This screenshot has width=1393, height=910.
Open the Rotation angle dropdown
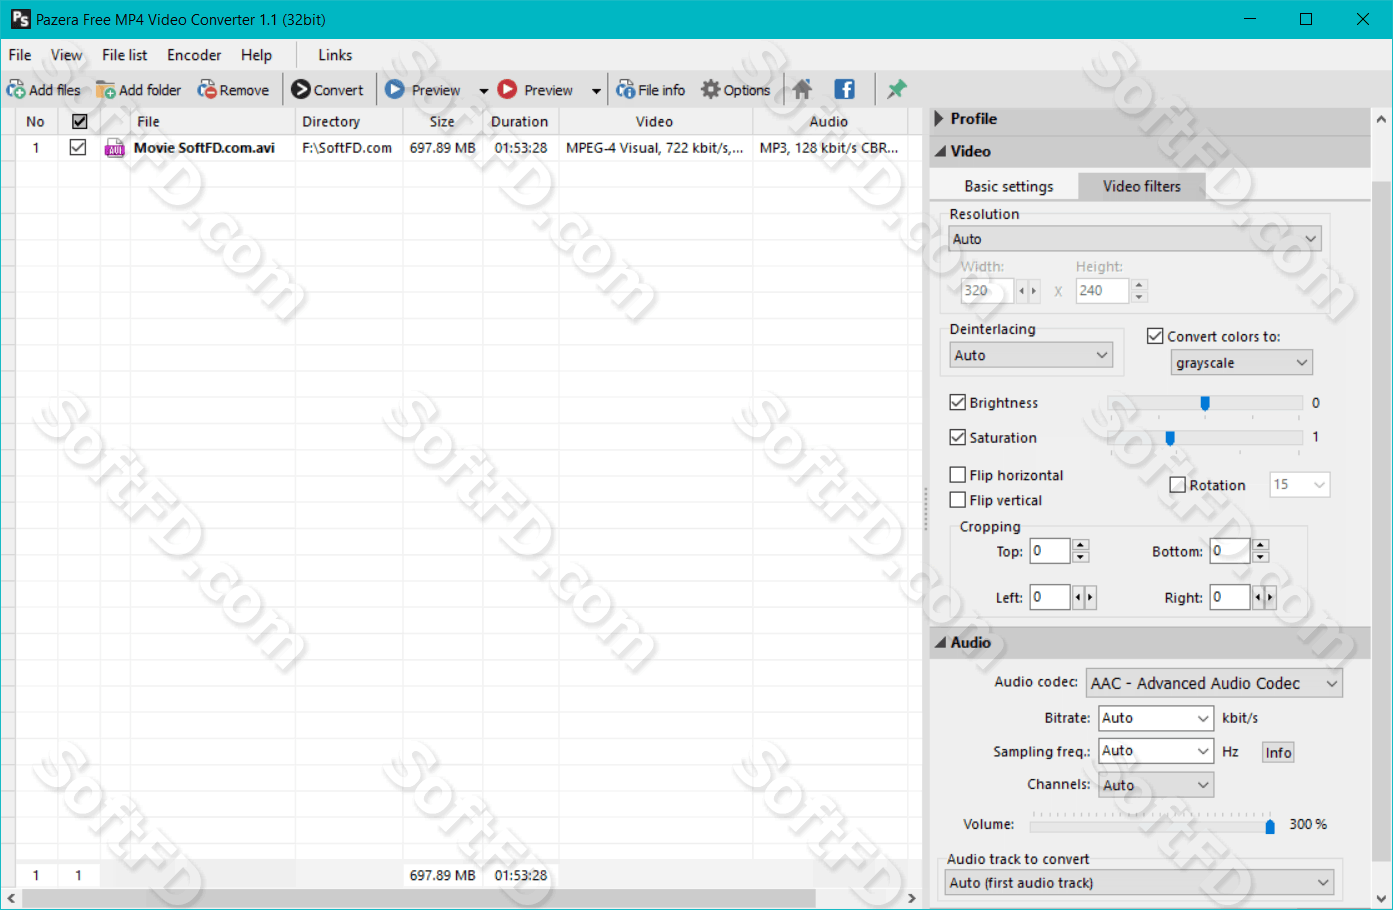pyautogui.click(x=1299, y=485)
